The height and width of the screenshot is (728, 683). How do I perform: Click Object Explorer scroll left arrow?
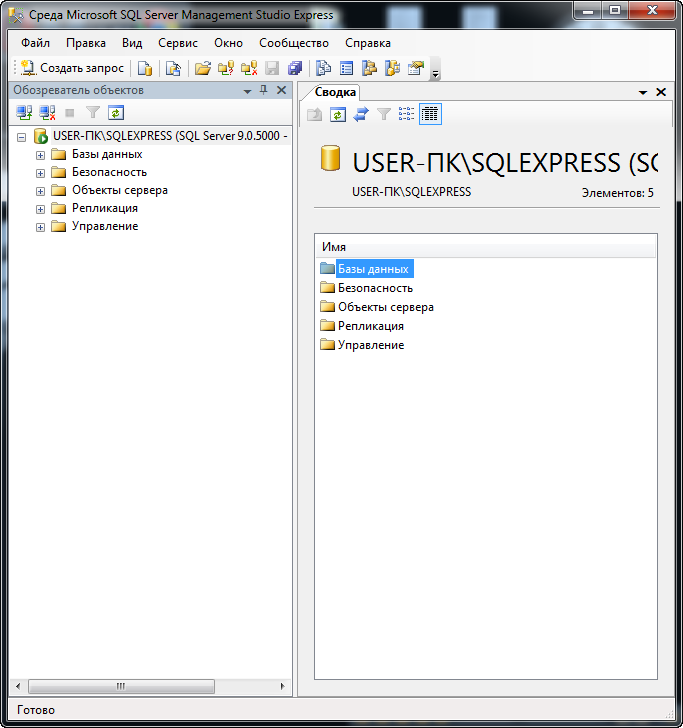pyautogui.click(x=18, y=686)
